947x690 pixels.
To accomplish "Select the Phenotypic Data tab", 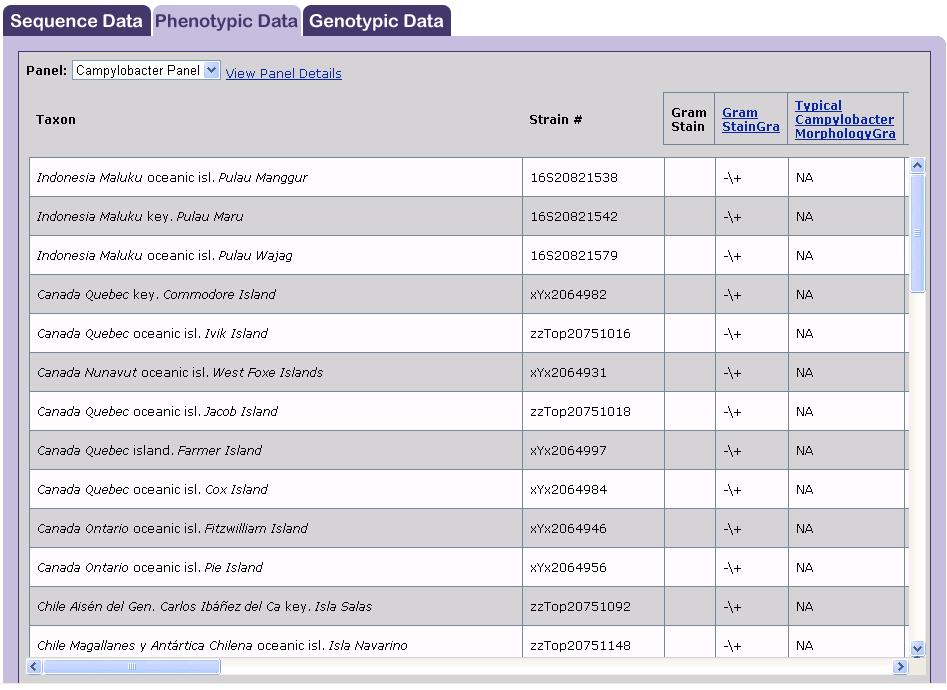I will 226,21.
